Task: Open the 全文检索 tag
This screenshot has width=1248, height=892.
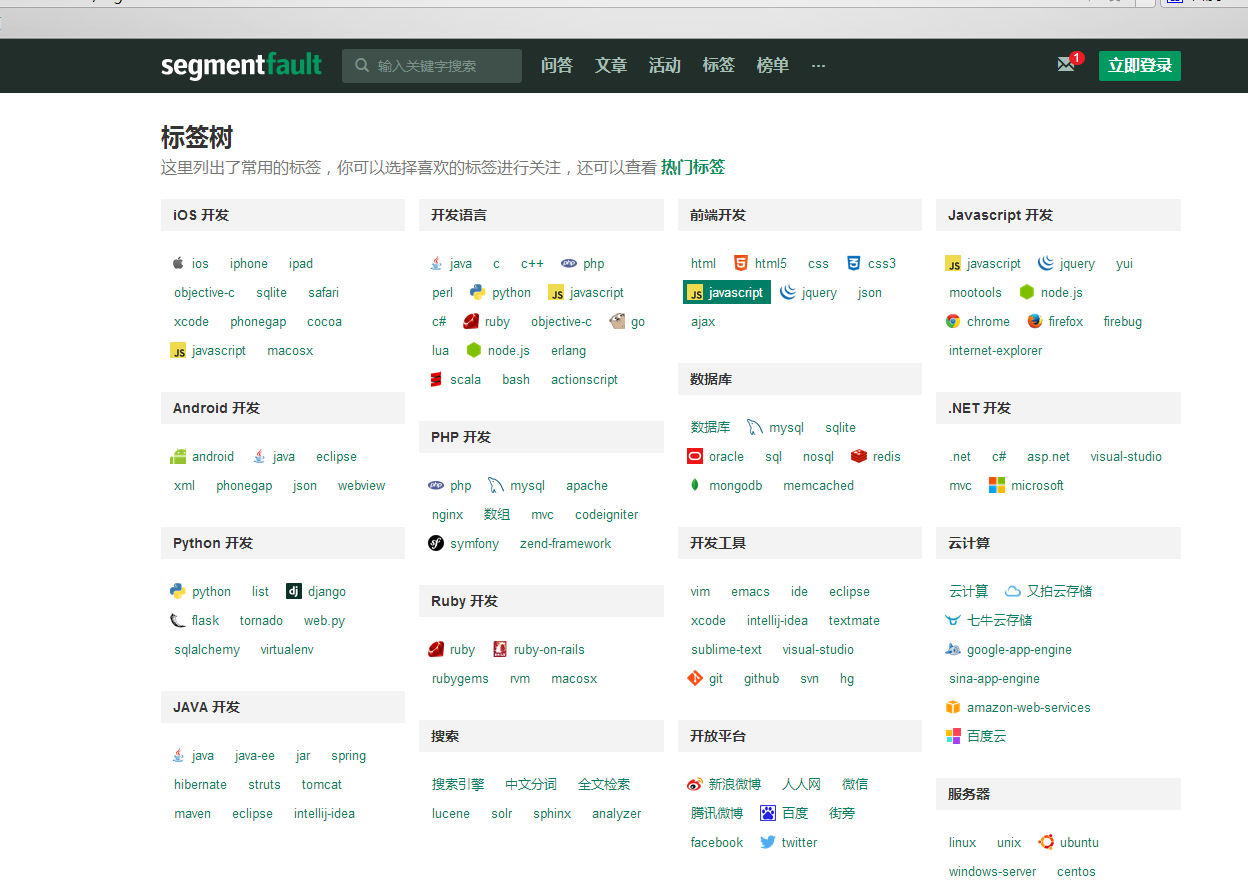Action: coord(604,784)
